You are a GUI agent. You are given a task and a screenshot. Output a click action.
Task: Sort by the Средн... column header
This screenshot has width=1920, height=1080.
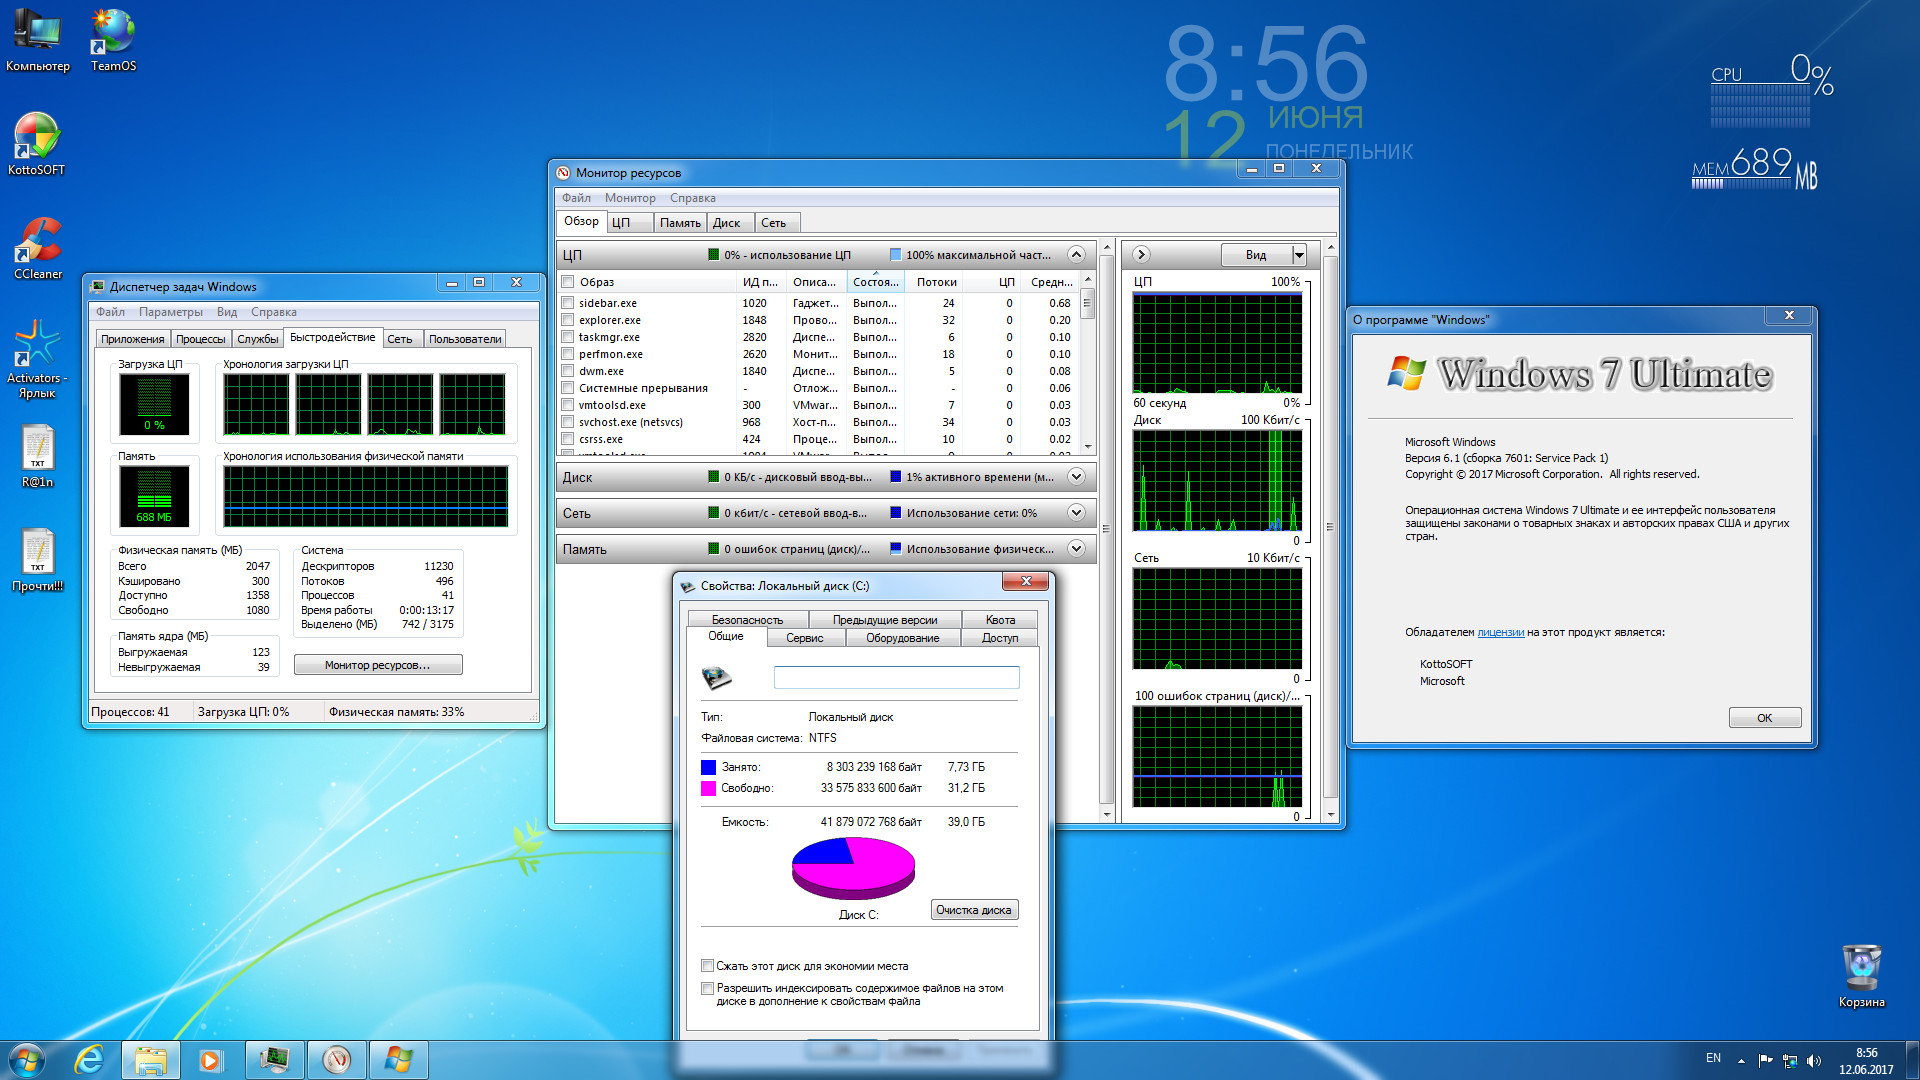[x=1052, y=282]
